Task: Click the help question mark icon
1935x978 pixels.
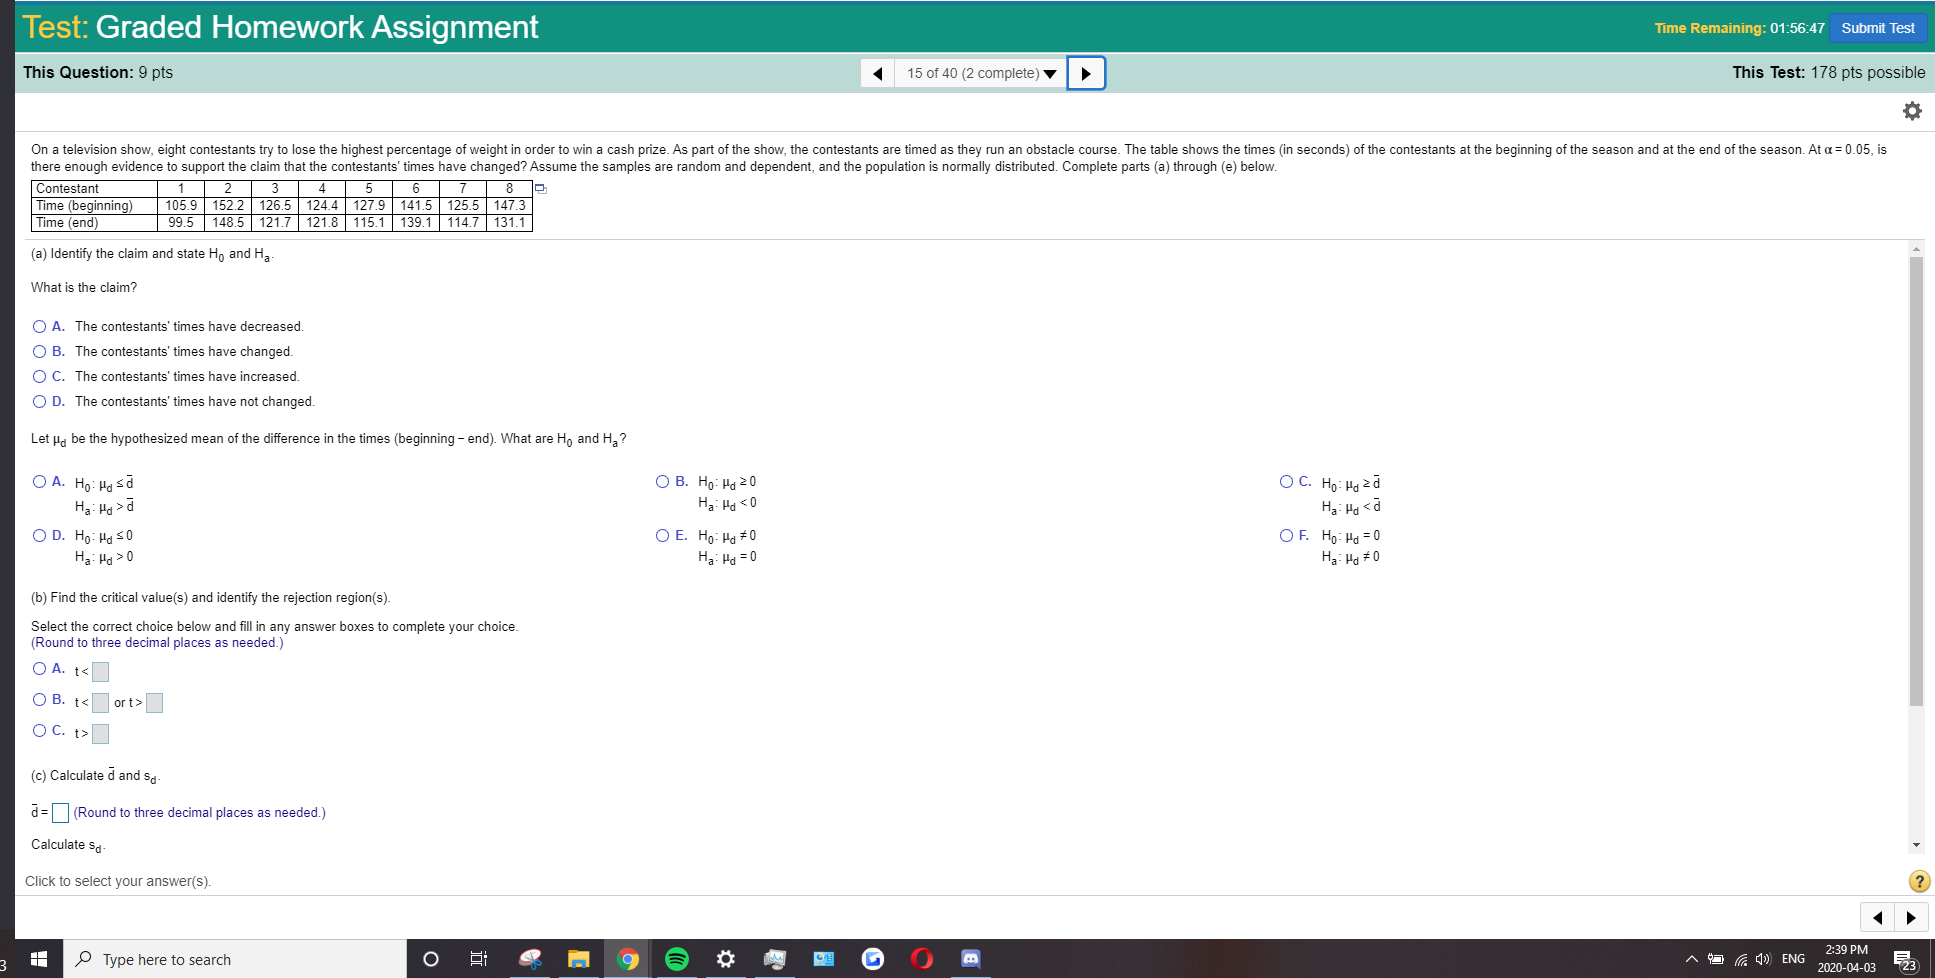Action: pyautogui.click(x=1919, y=881)
